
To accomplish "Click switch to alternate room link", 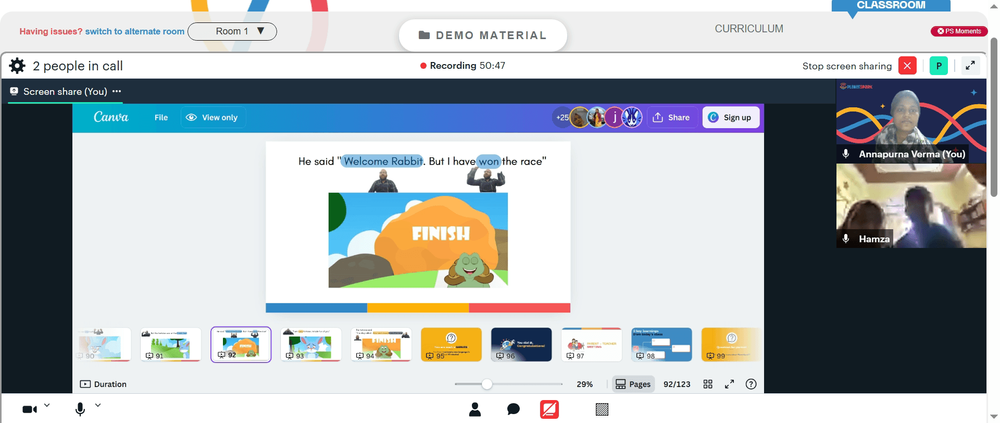I will point(135,31).
